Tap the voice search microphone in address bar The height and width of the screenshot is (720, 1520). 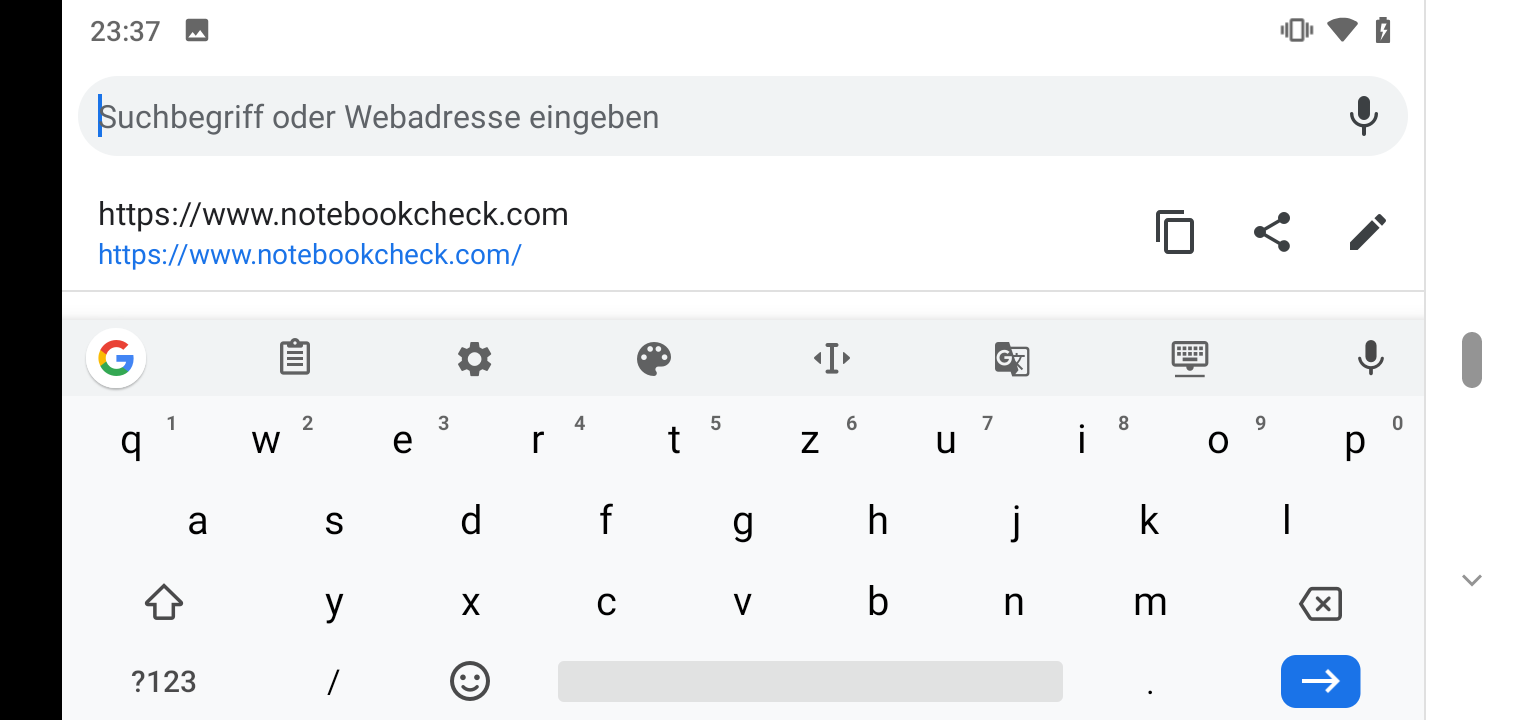pos(1363,116)
